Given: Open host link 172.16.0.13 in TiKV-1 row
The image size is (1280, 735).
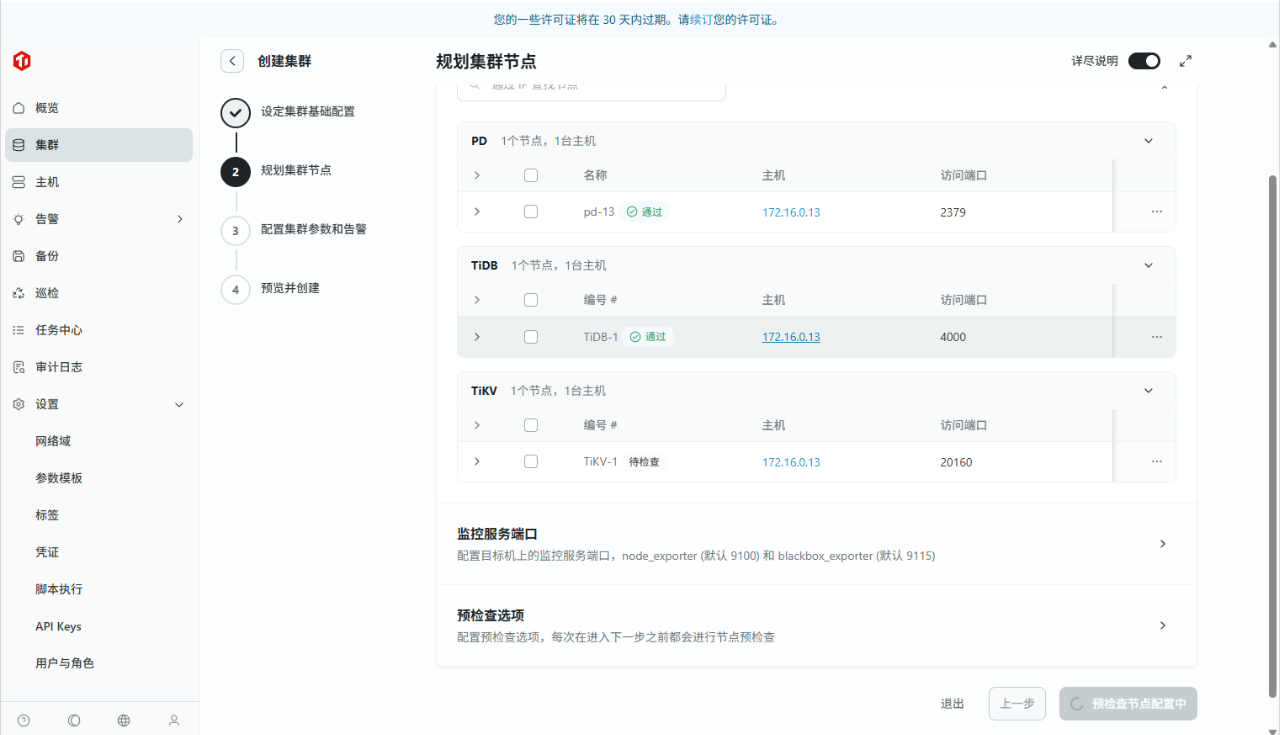Looking at the screenshot, I should (791, 462).
